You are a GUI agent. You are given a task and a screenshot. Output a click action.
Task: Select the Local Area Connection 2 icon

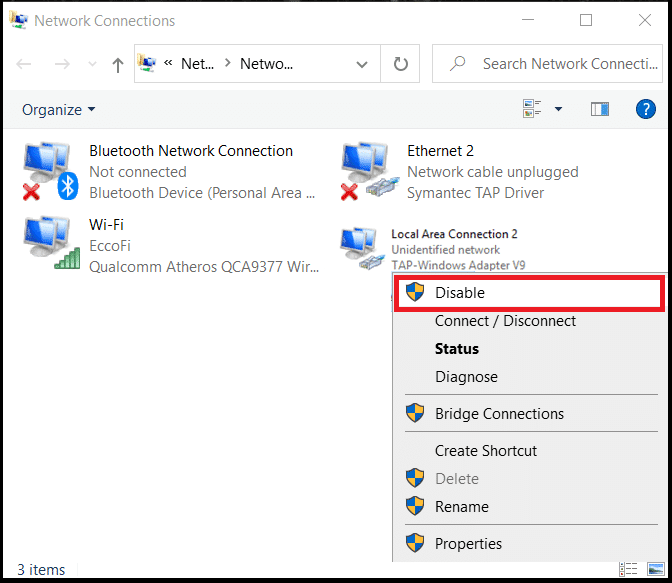[363, 249]
